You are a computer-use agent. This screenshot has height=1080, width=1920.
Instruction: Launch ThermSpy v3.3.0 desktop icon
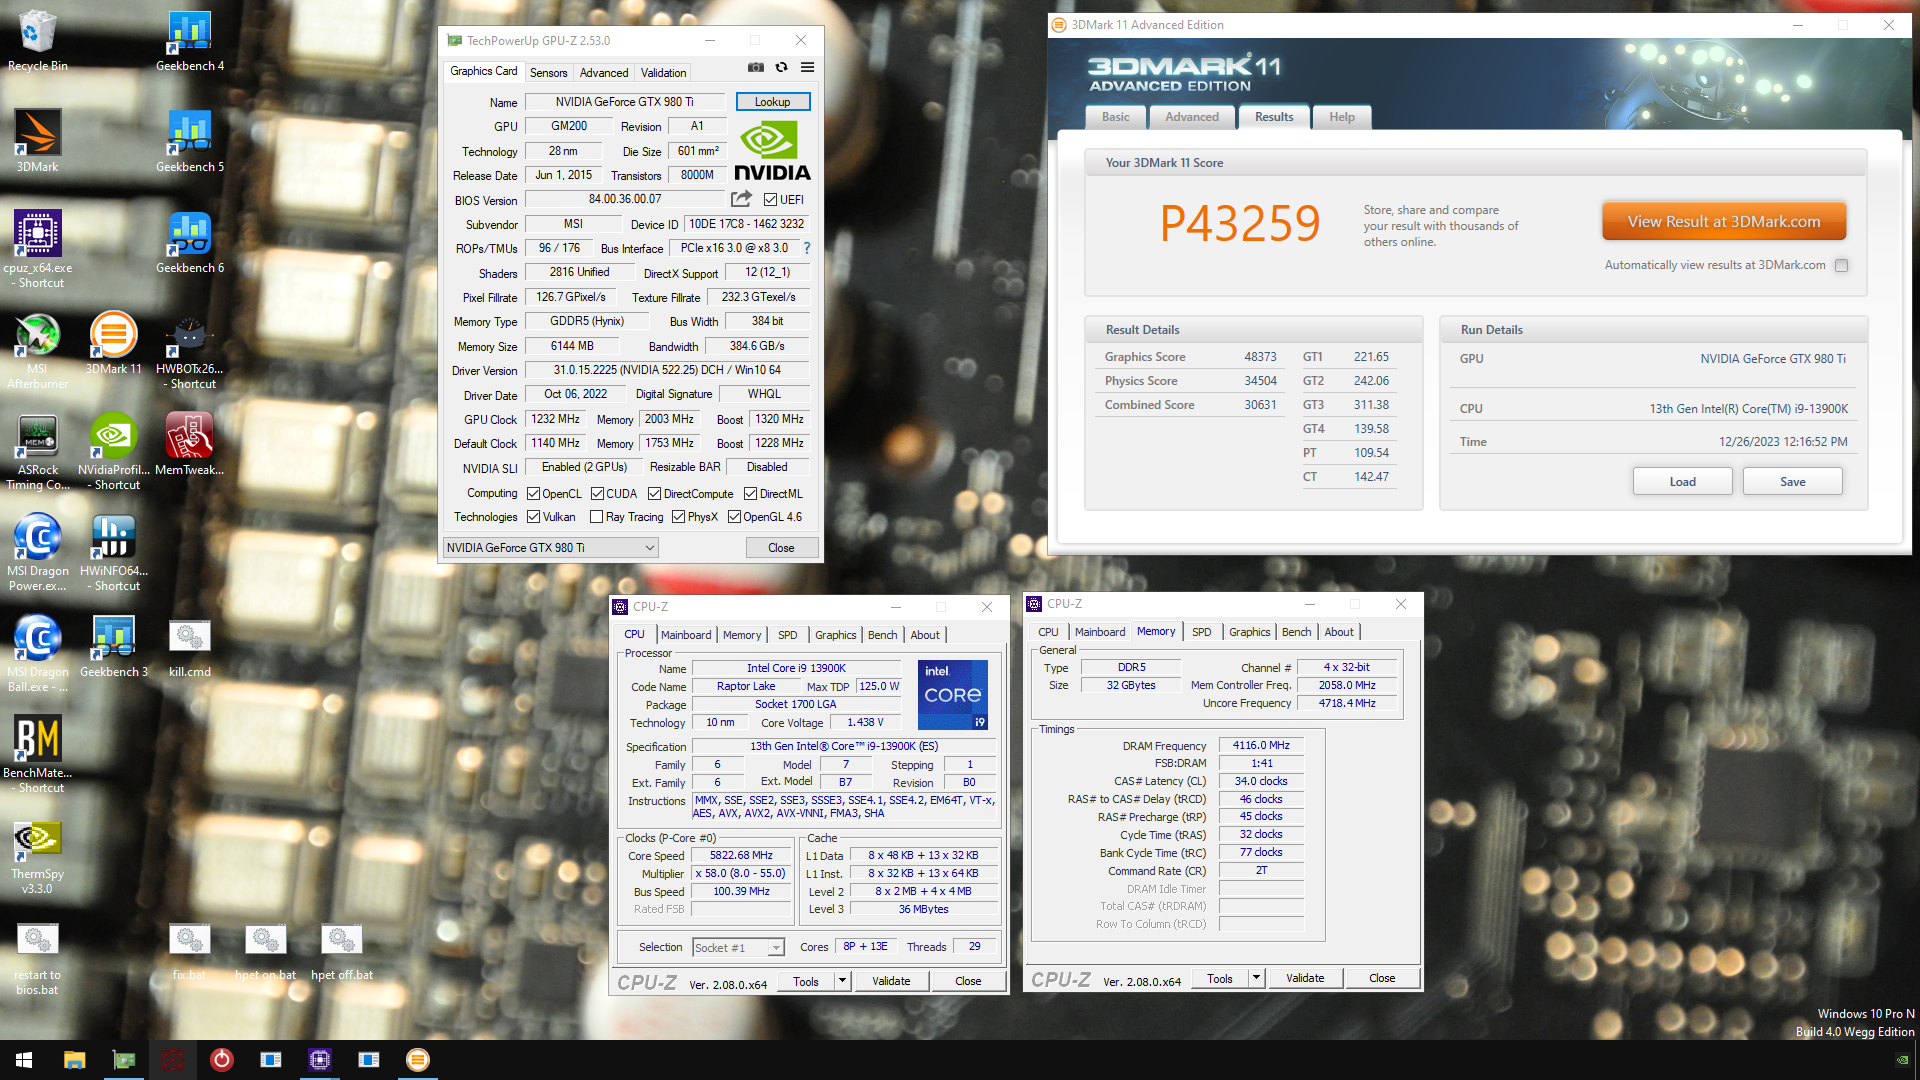point(38,855)
